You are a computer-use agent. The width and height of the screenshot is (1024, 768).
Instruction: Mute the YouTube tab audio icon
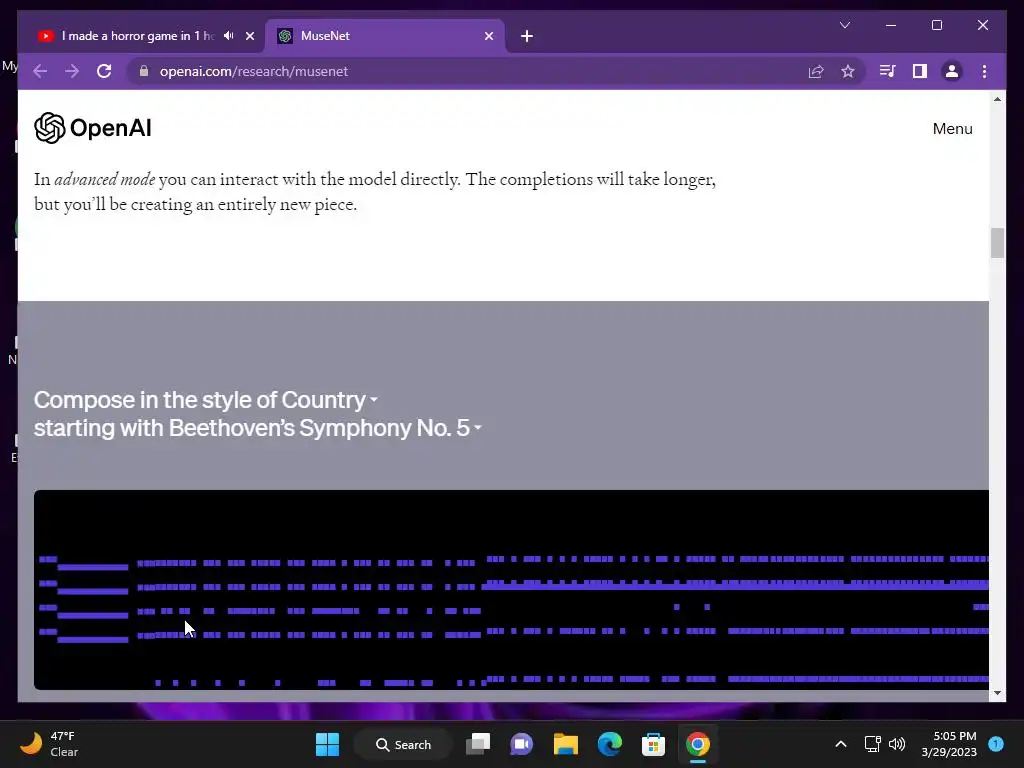coord(229,36)
